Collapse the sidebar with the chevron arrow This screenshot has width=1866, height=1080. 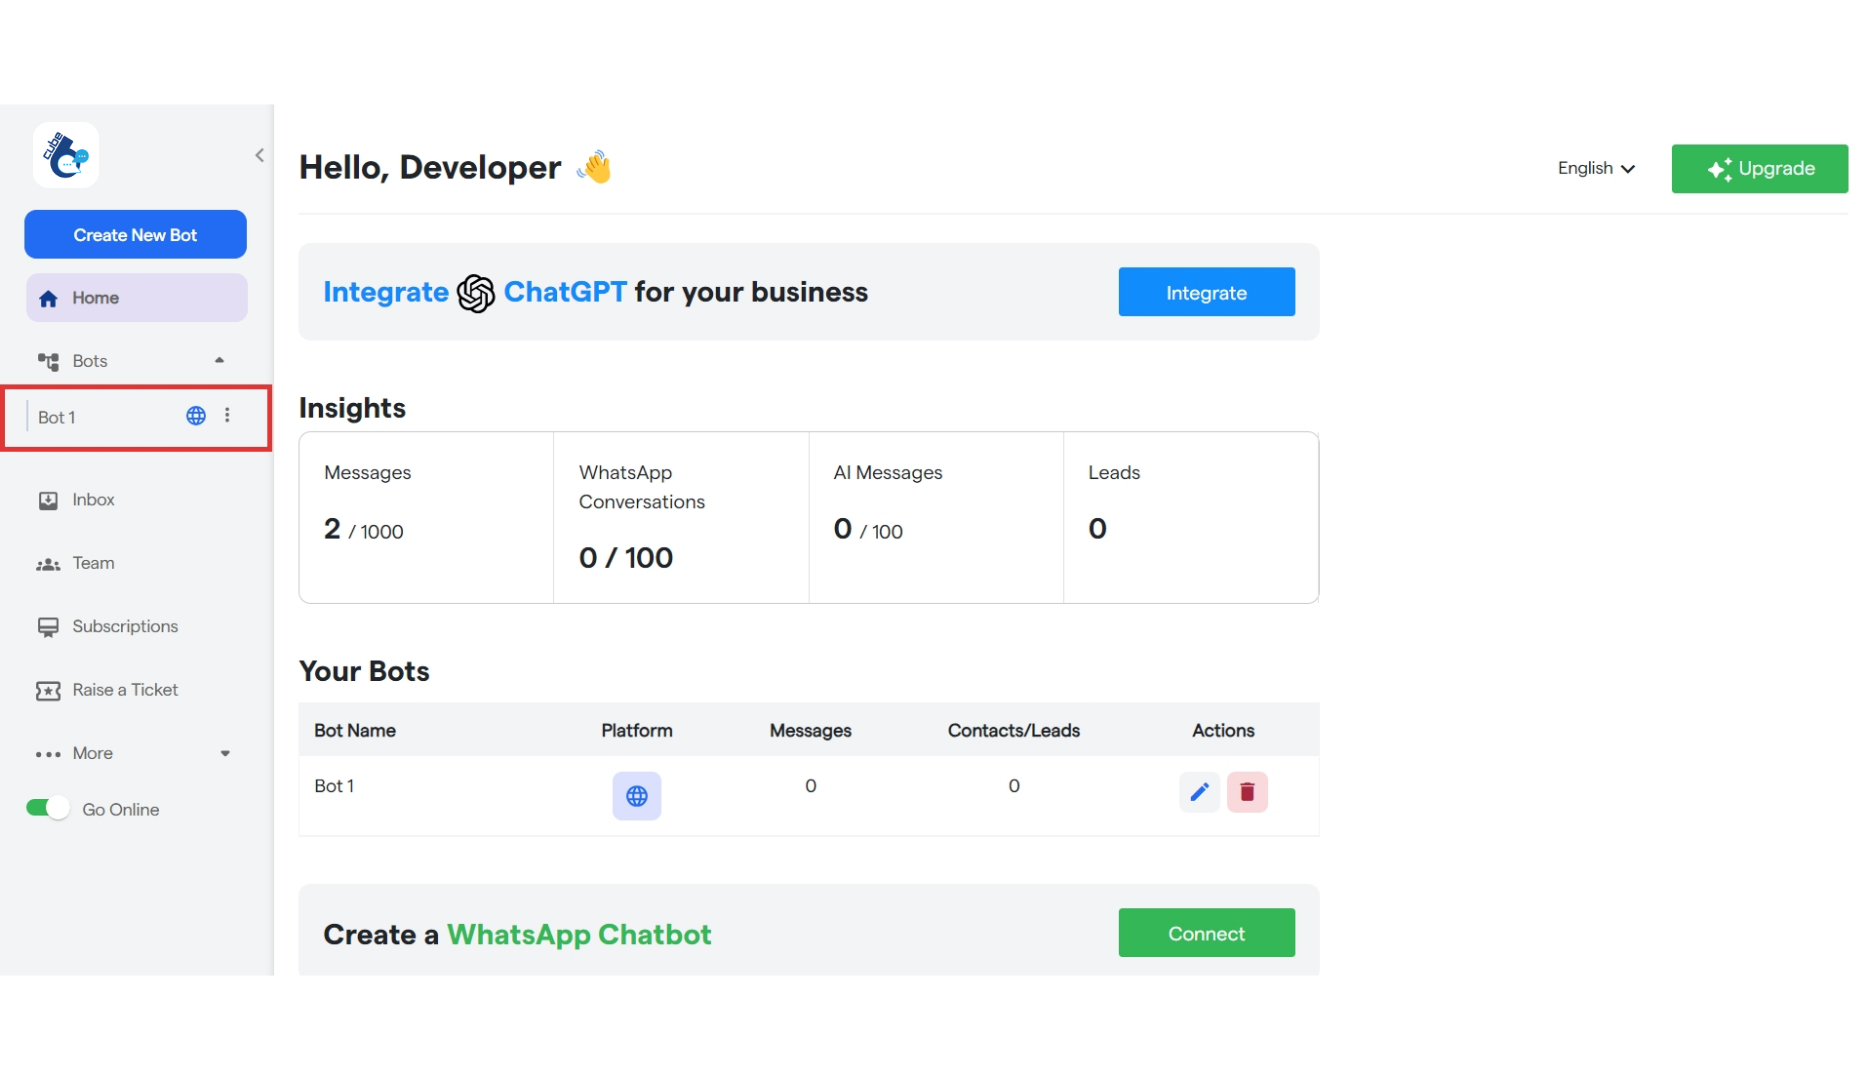click(259, 155)
